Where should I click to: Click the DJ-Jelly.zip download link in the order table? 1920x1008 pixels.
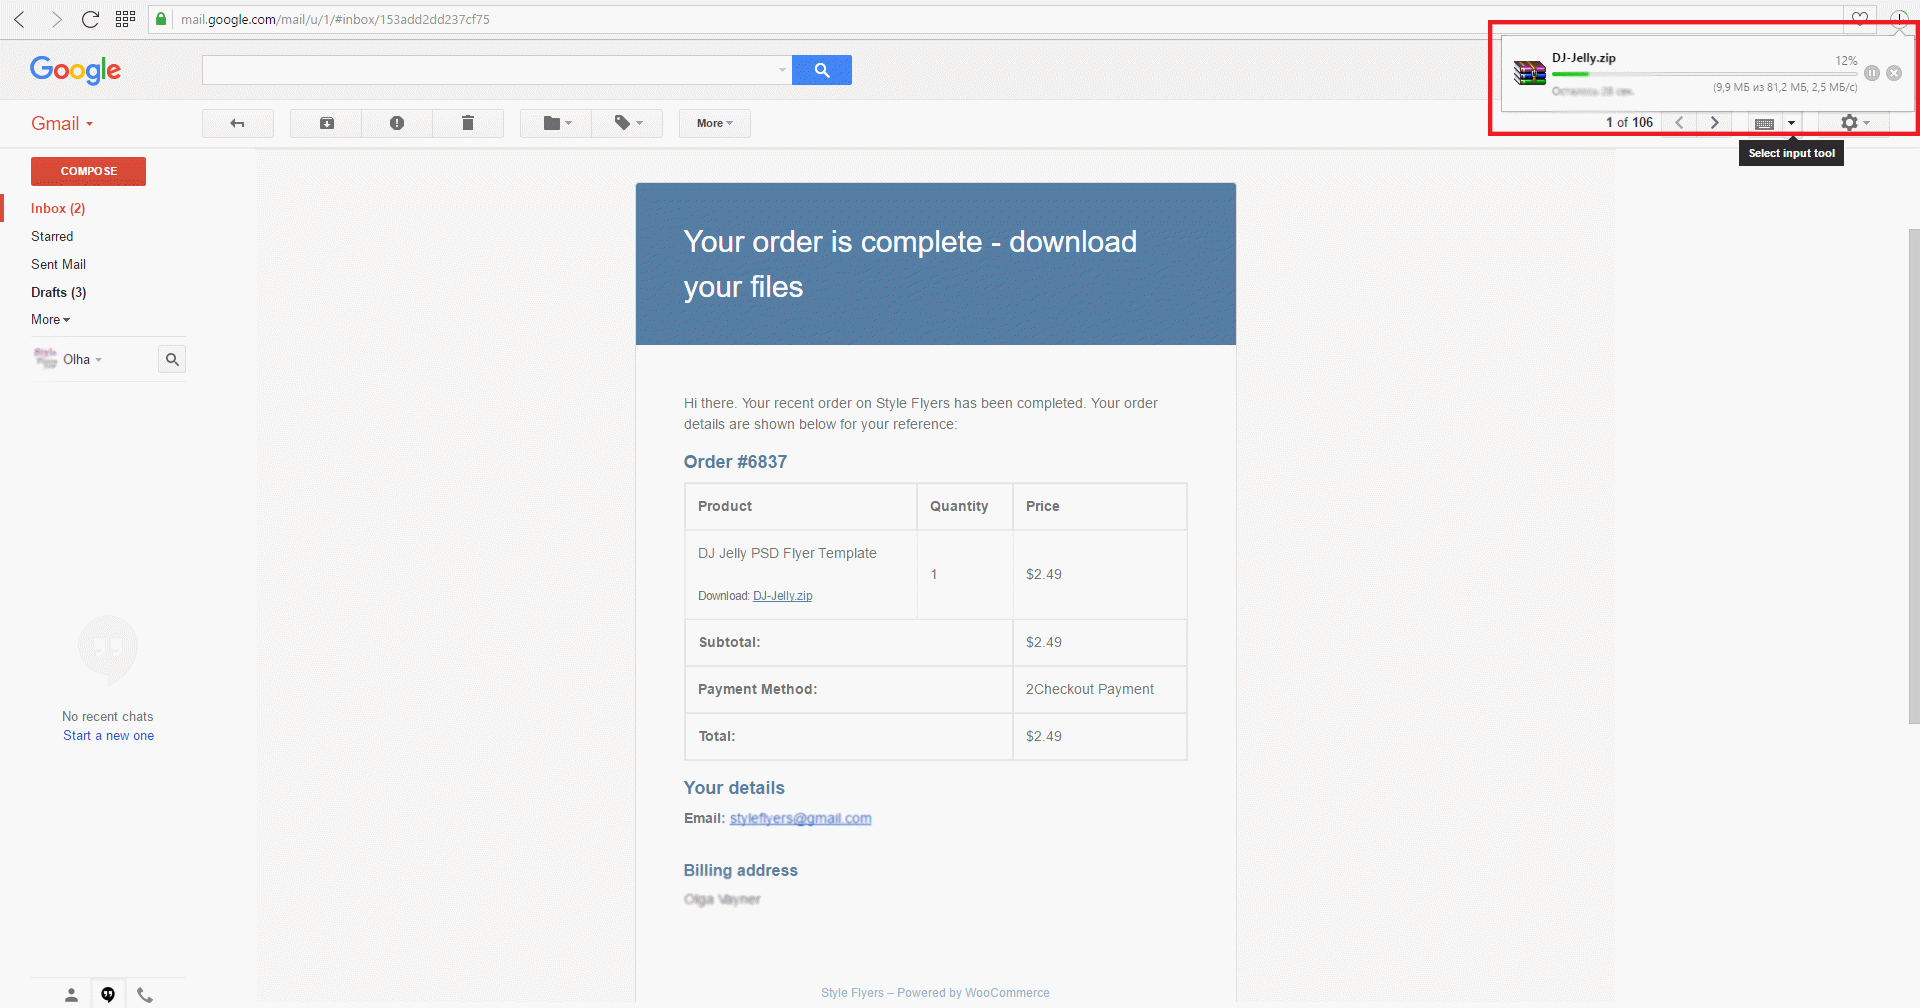coord(782,596)
